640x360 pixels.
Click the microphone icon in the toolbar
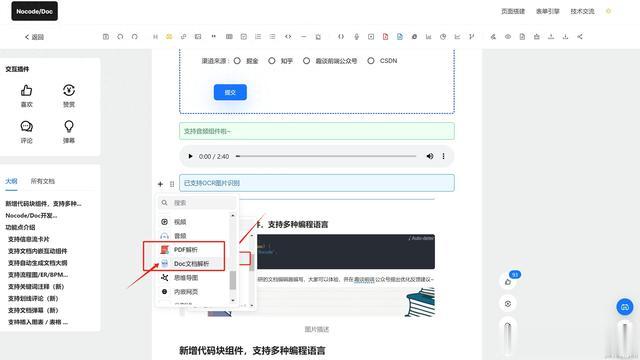click(356, 37)
